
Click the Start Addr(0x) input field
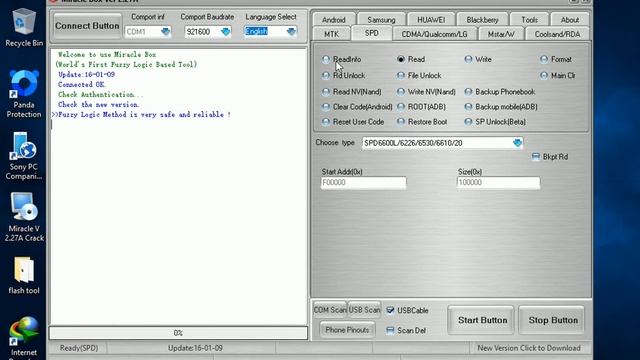[363, 182]
